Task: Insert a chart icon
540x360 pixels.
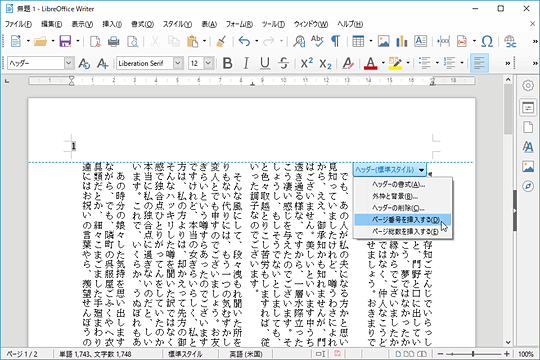Action: [402, 41]
